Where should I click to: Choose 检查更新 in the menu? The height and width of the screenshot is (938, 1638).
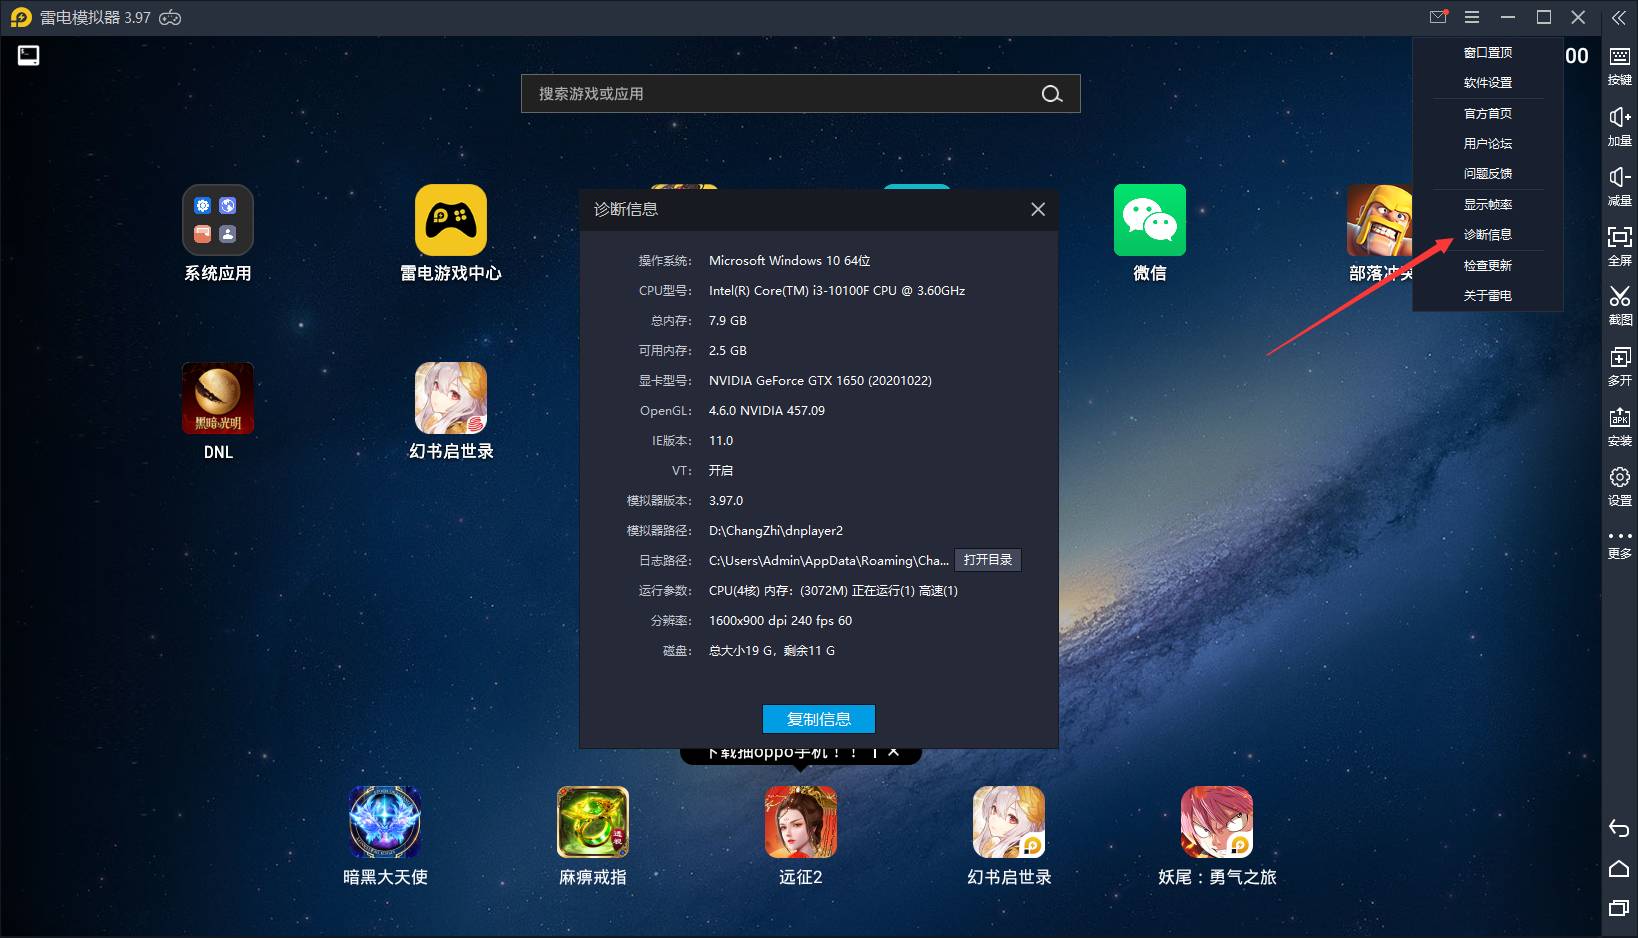(x=1487, y=266)
